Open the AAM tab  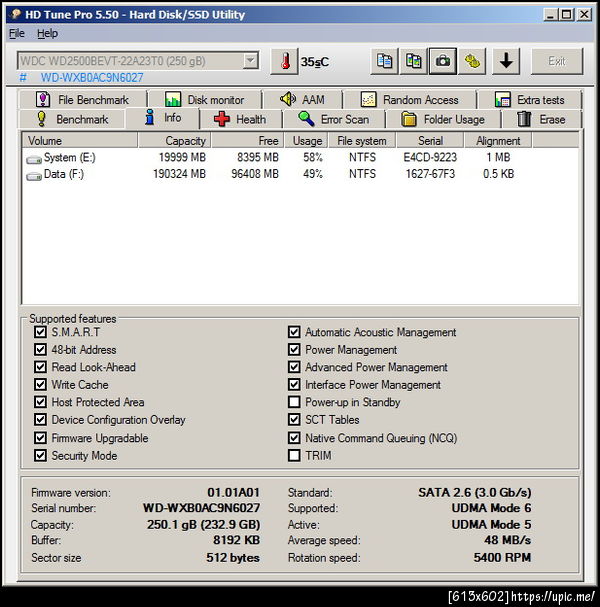[x=302, y=100]
